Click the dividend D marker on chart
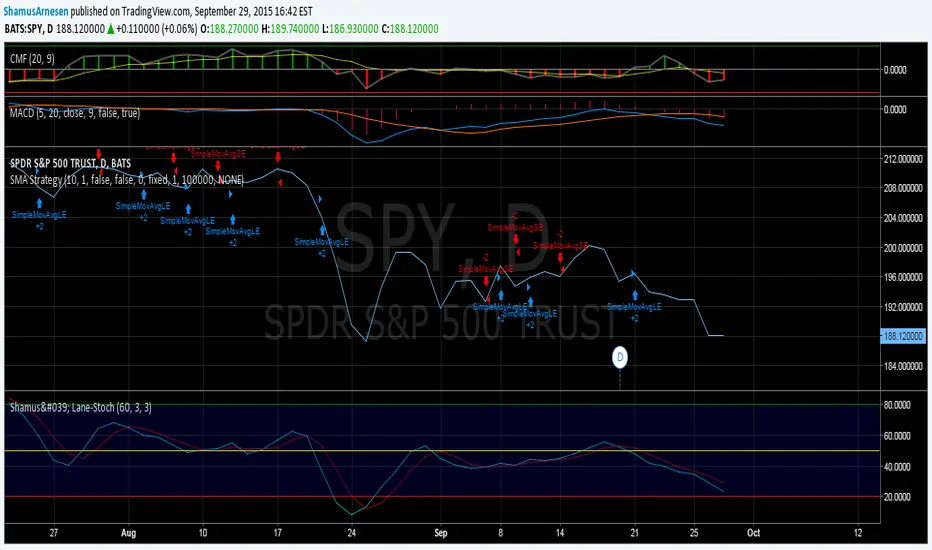Viewport: 932px width, 550px height. [620, 357]
